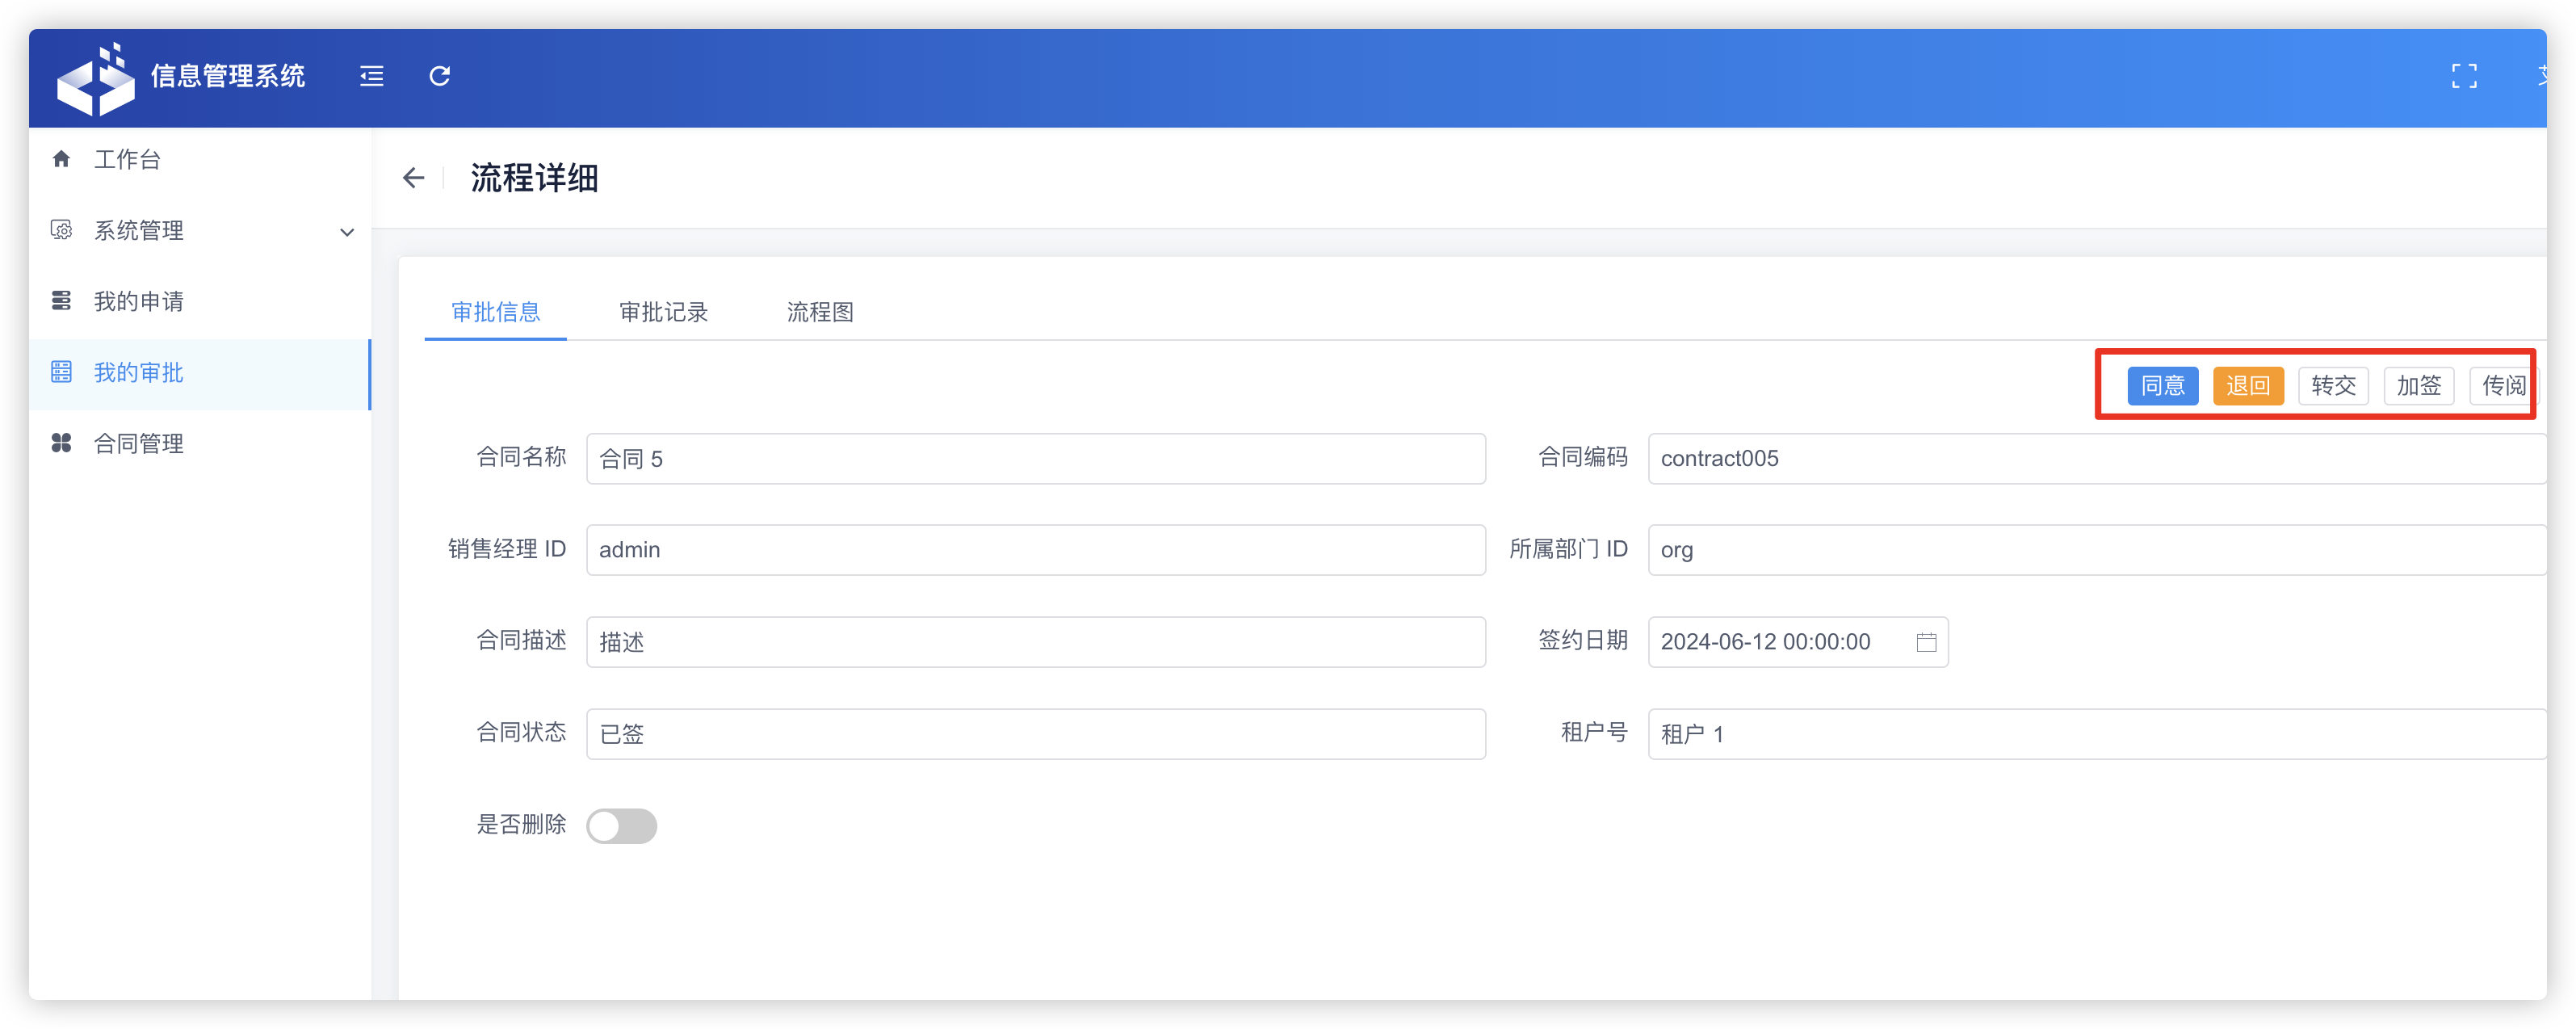Expand the 系统管理 menu chevron
This screenshot has width=2576, height=1029.
[347, 232]
